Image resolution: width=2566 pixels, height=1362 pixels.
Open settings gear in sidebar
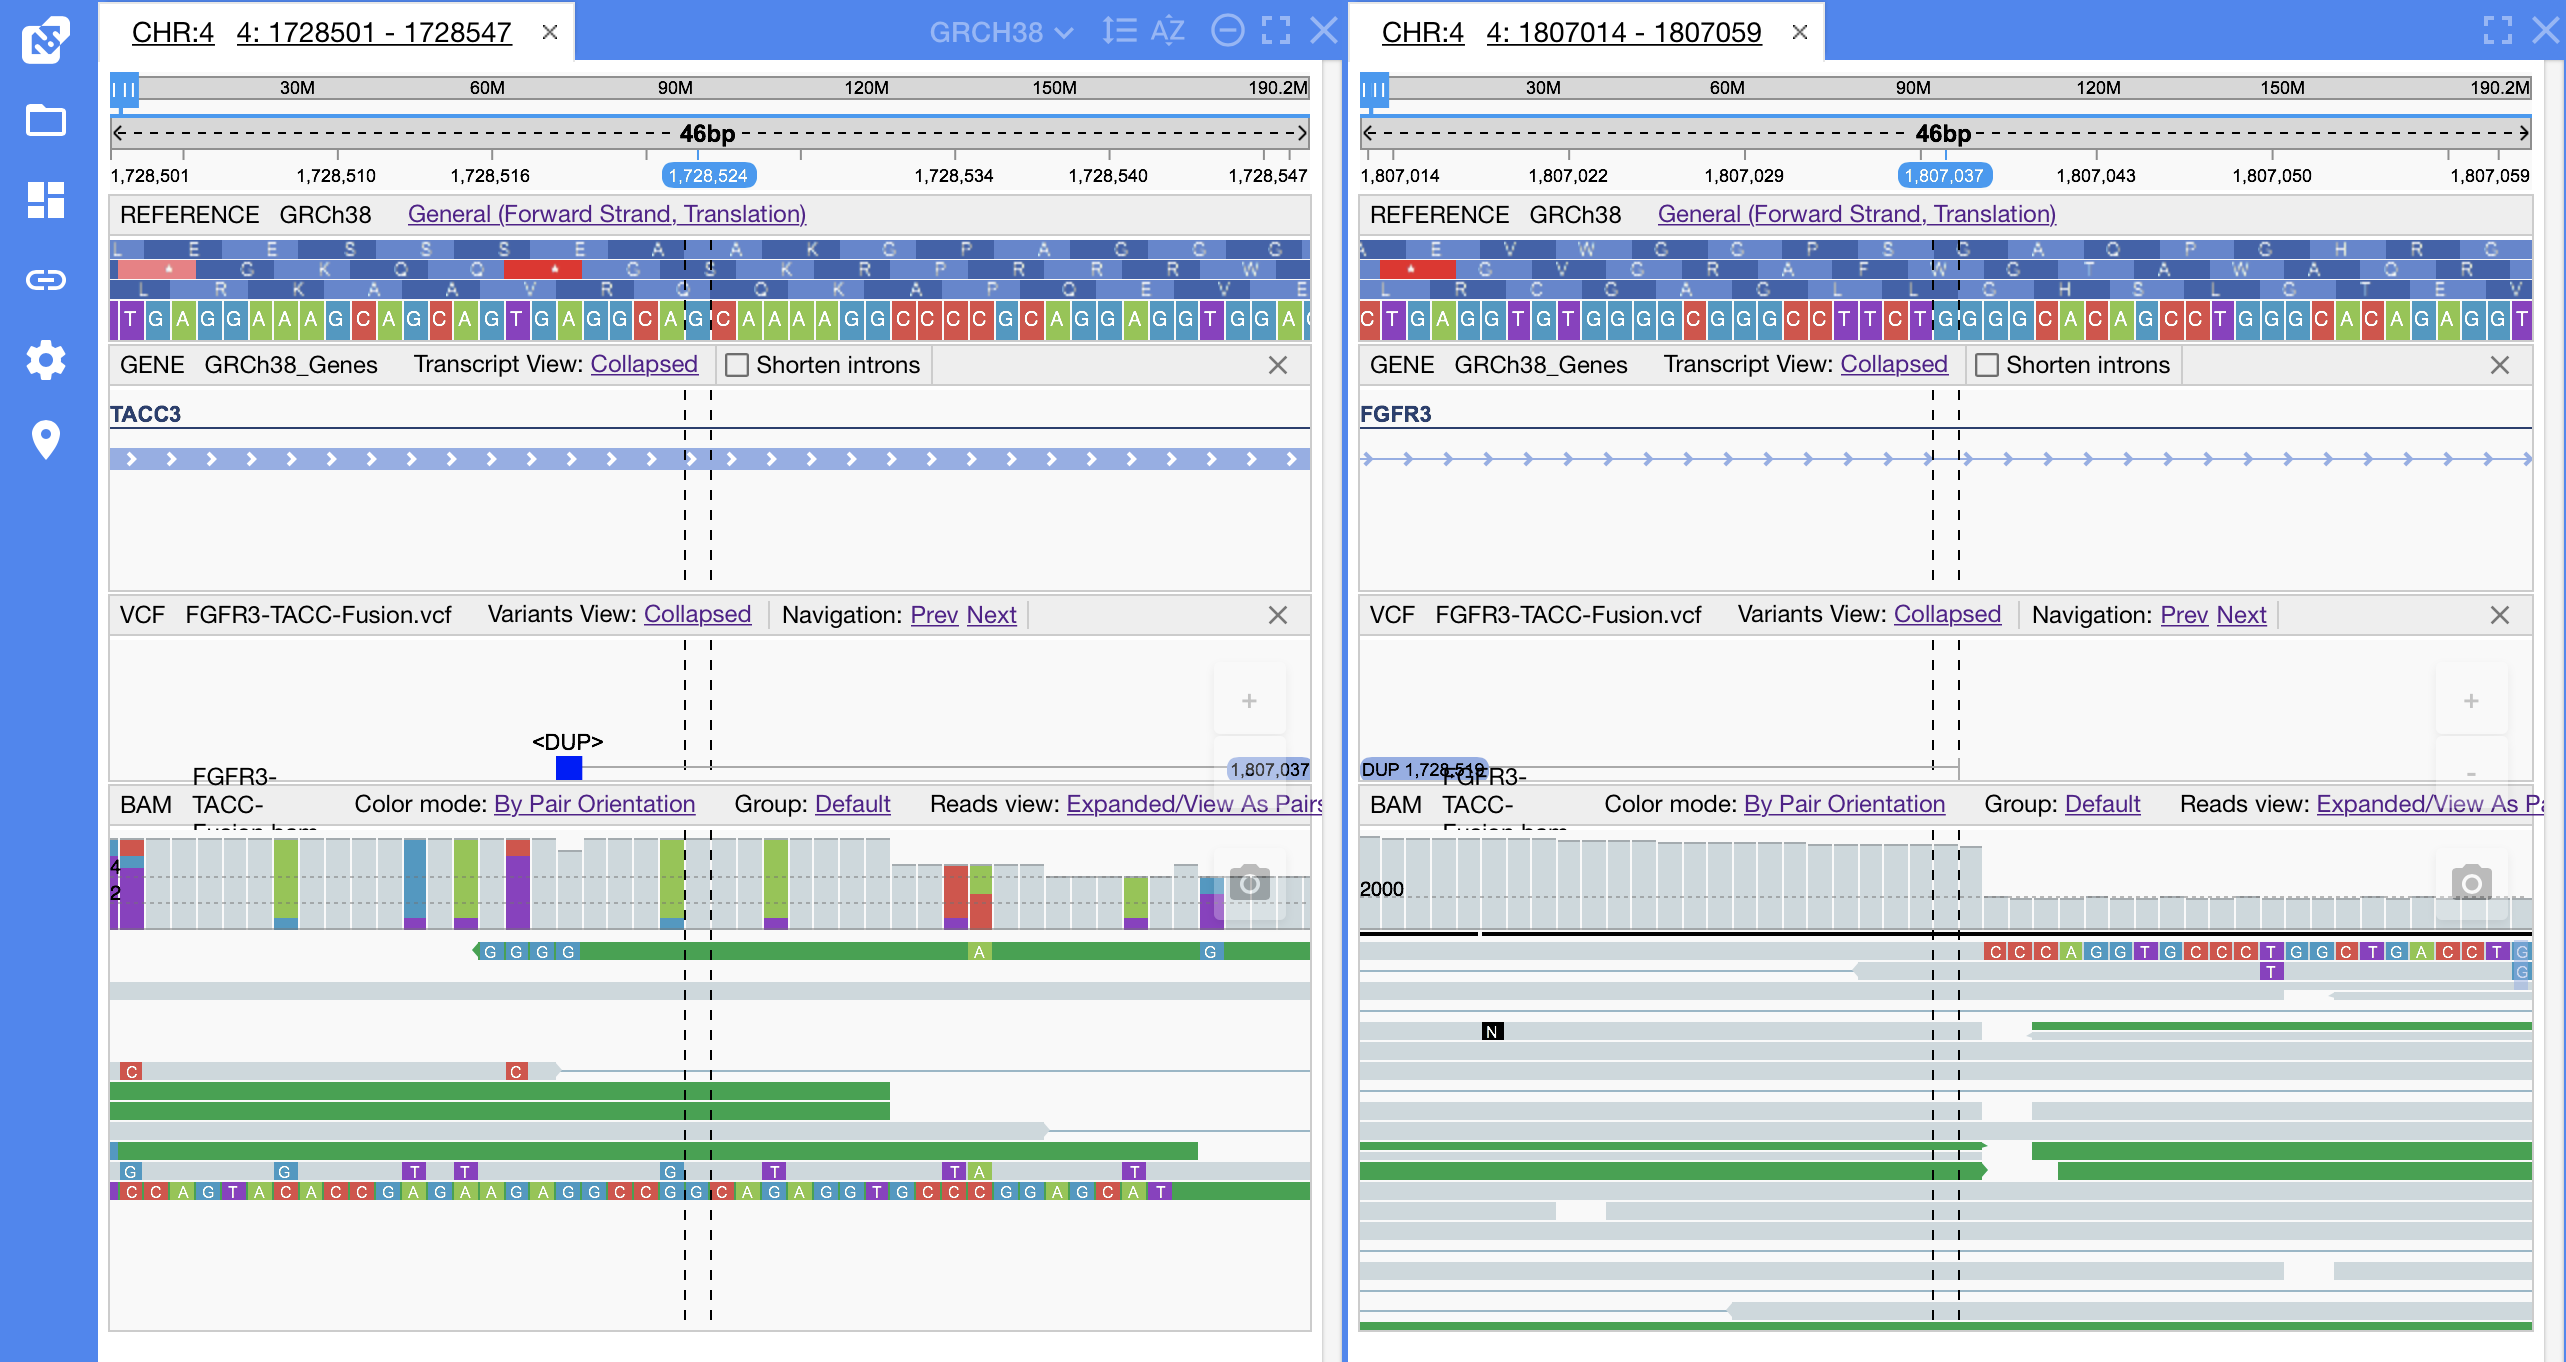tap(46, 360)
